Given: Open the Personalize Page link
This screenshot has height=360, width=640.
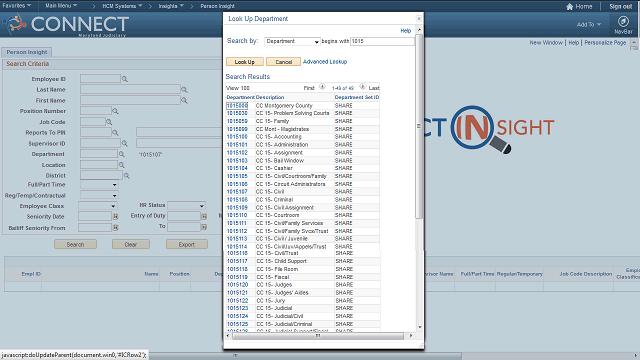Looking at the screenshot, I should click(x=605, y=42).
